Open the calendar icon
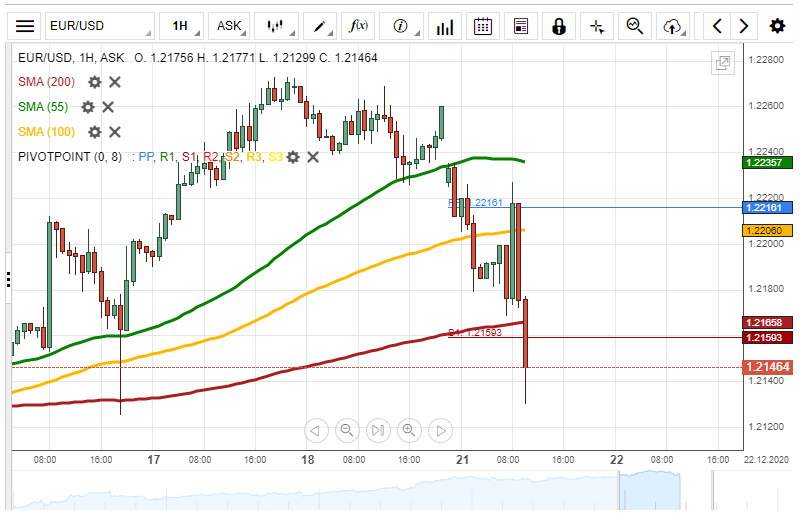The image size is (800, 514). pos(483,26)
